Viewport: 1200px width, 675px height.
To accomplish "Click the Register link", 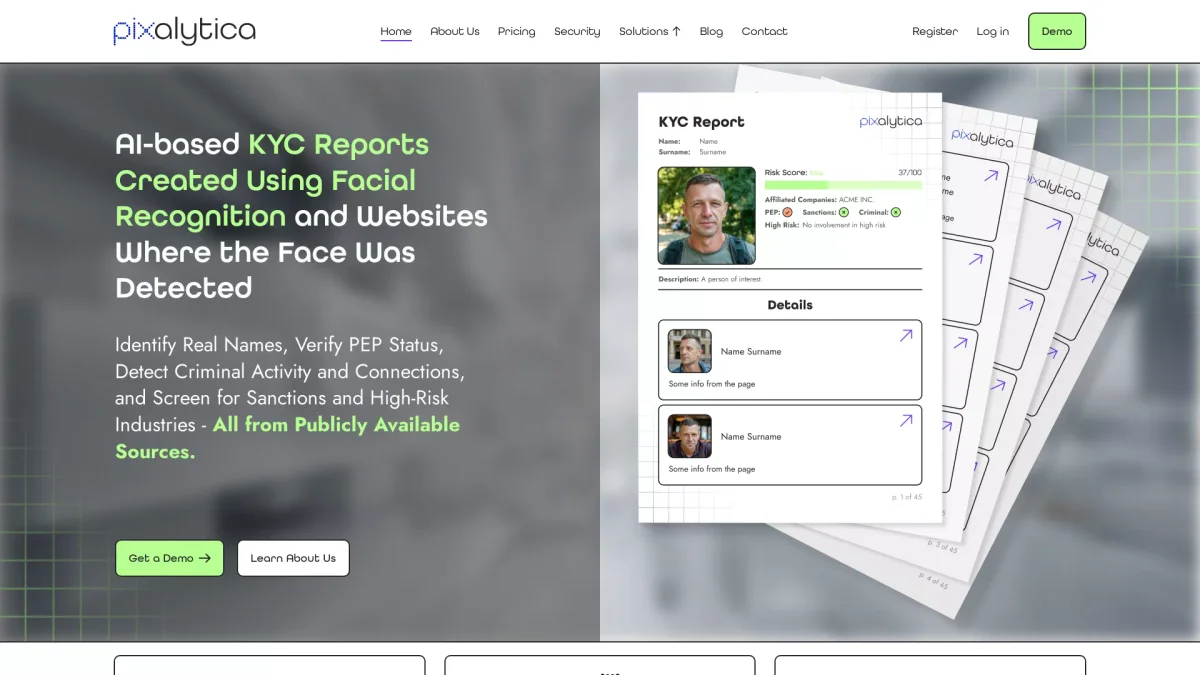I will [x=935, y=31].
